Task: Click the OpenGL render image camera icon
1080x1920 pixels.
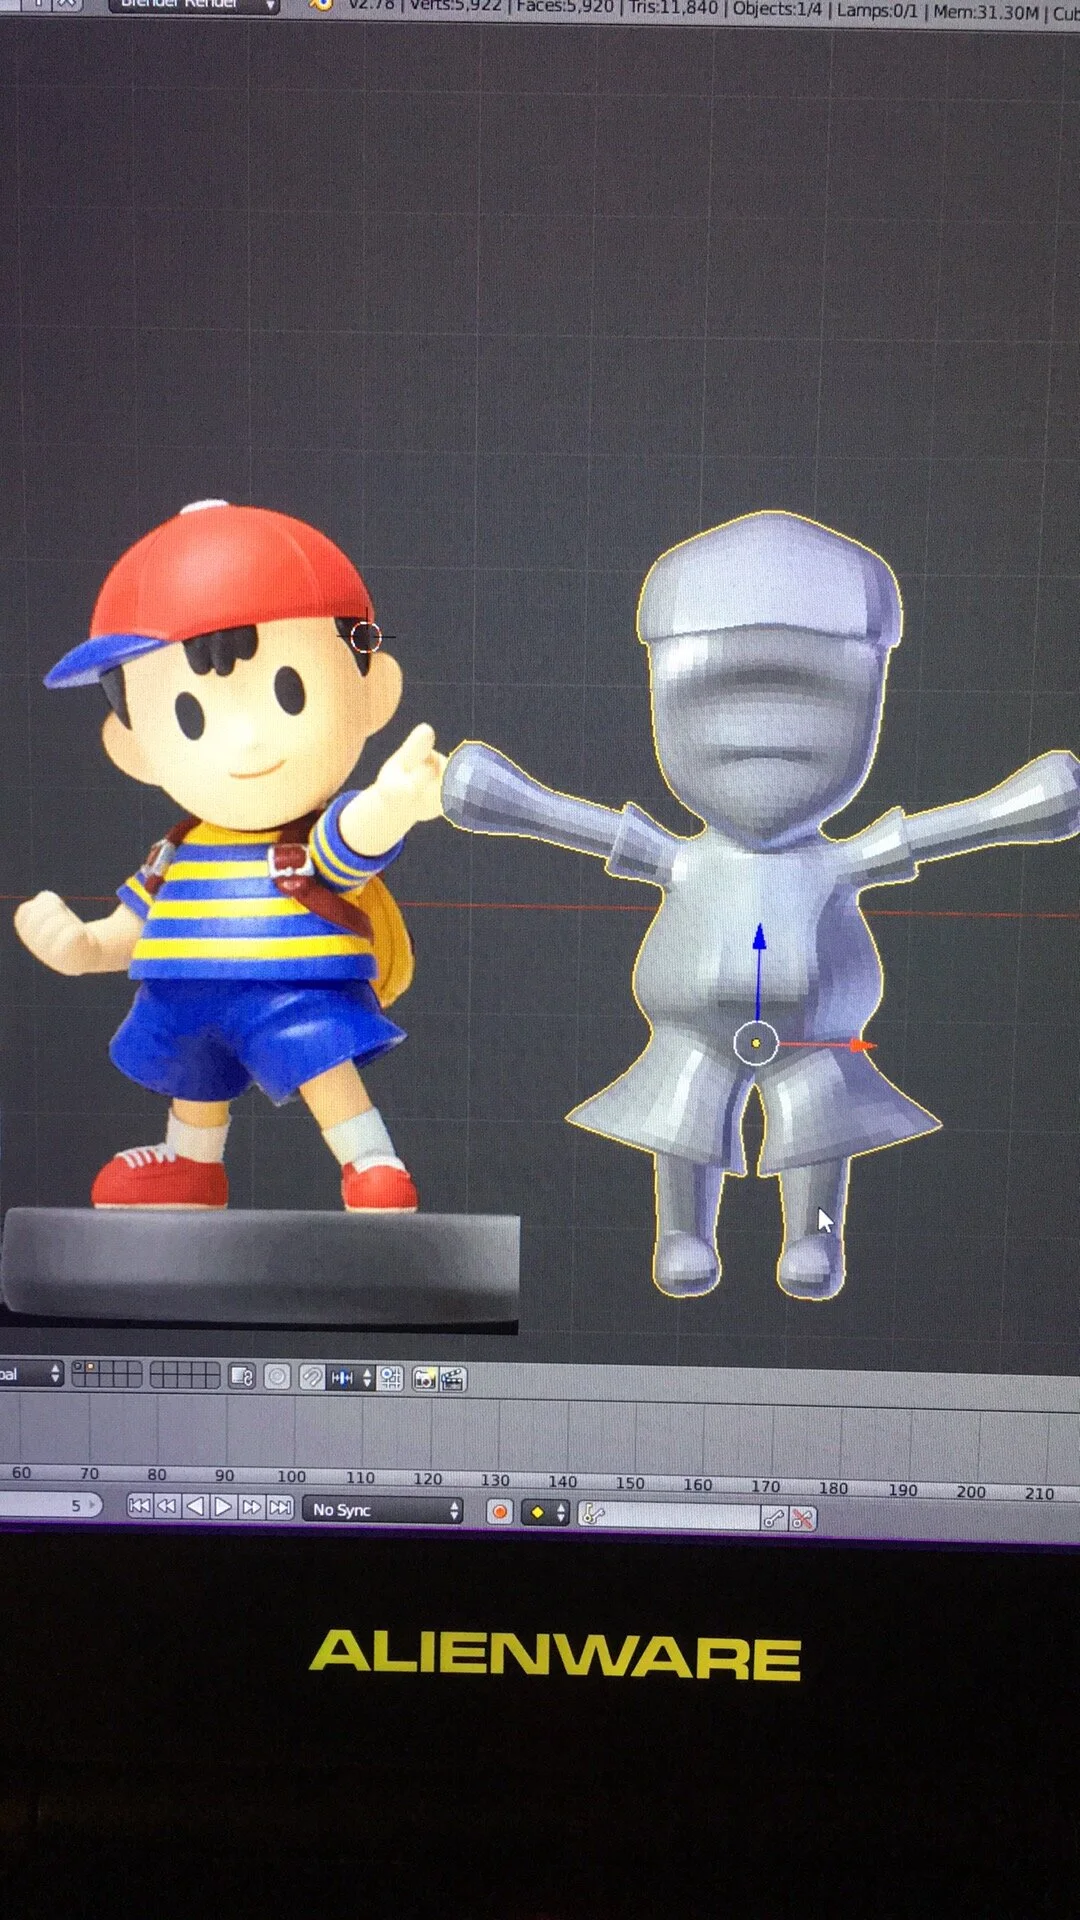Action: (425, 1380)
